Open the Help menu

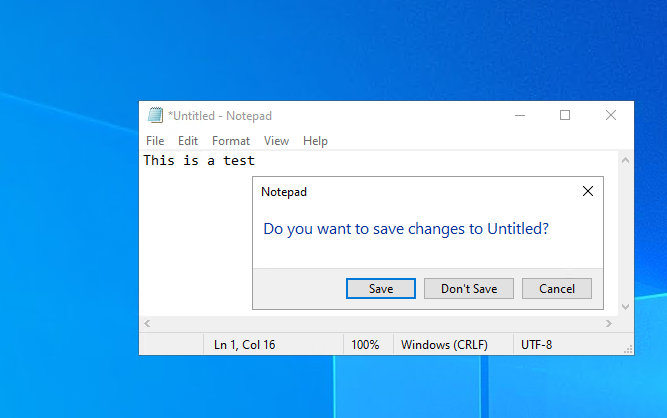pyautogui.click(x=315, y=141)
